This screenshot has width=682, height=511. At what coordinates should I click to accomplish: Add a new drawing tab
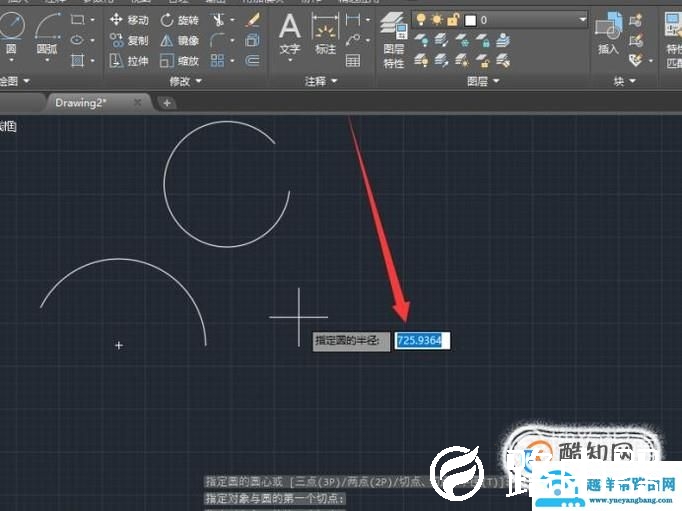click(167, 102)
